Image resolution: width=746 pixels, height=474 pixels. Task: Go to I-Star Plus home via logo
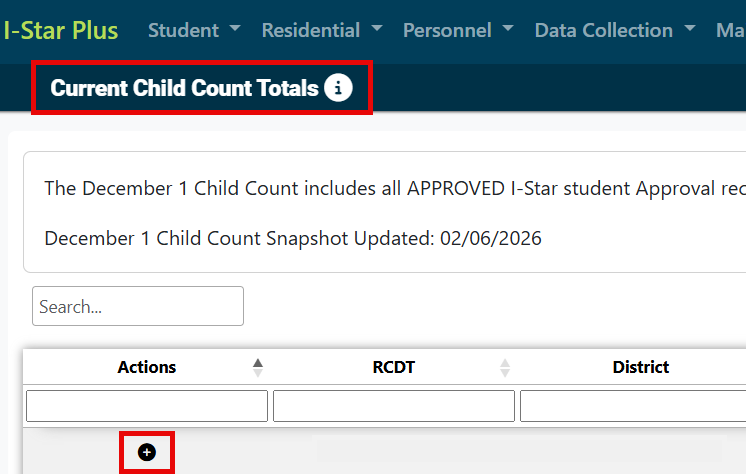pos(60,30)
